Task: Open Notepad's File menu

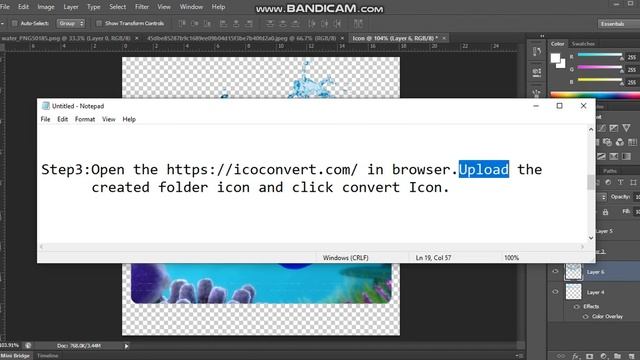Action: 45,119
